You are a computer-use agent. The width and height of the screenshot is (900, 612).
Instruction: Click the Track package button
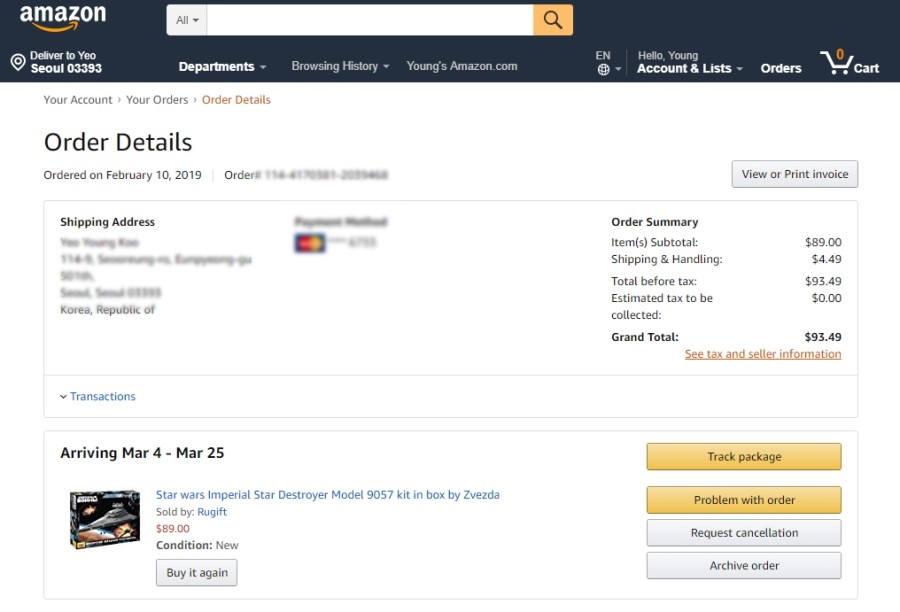click(743, 457)
